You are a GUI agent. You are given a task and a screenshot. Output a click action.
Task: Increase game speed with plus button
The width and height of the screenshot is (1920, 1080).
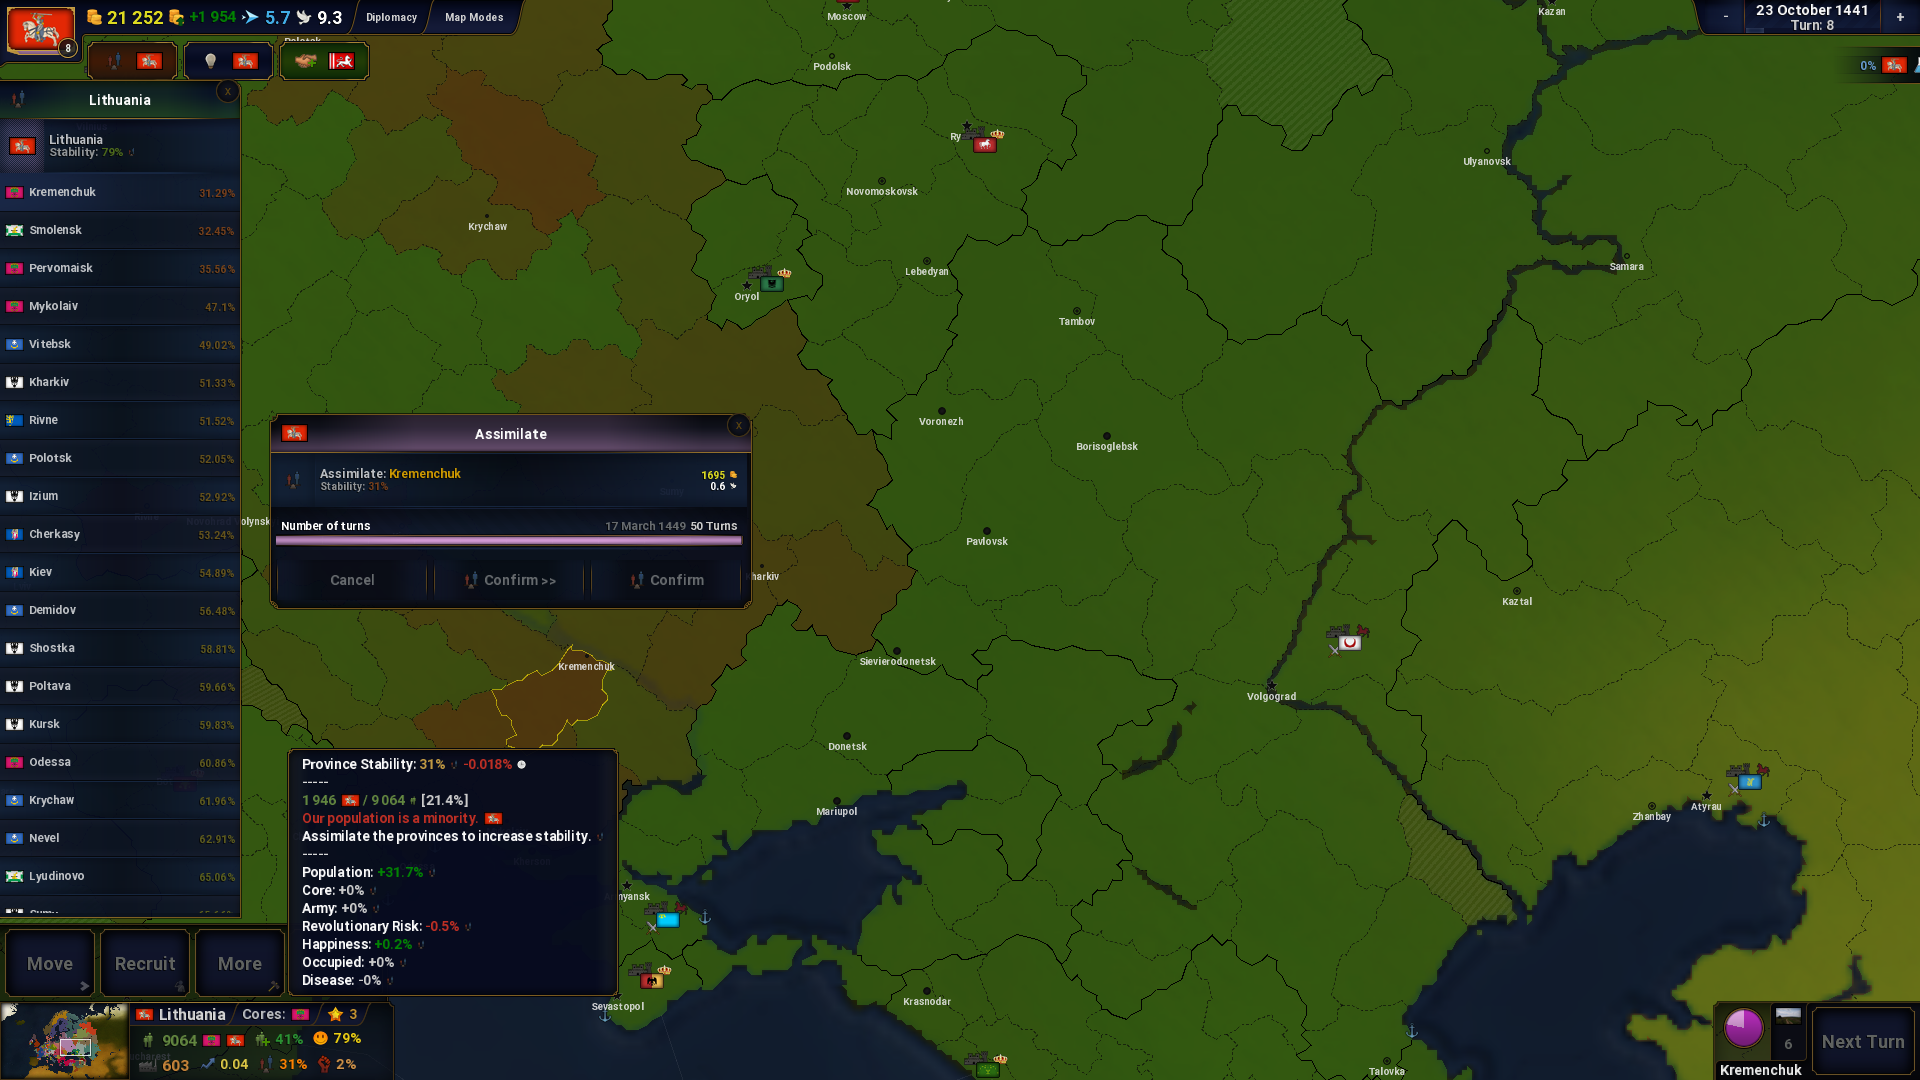pos(1900,17)
